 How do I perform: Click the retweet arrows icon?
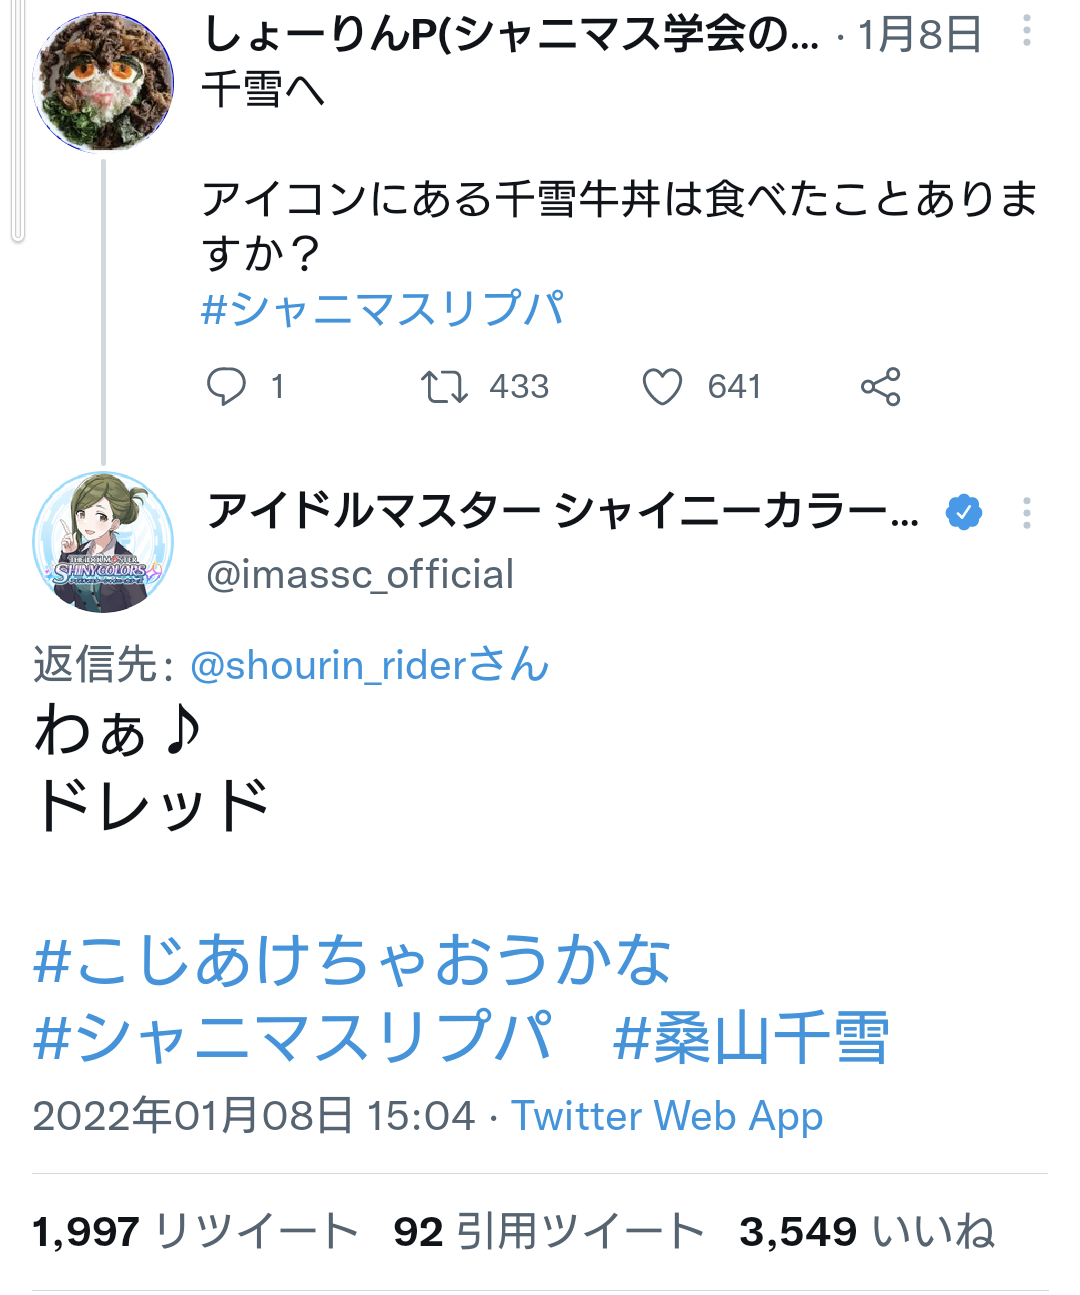tap(444, 386)
